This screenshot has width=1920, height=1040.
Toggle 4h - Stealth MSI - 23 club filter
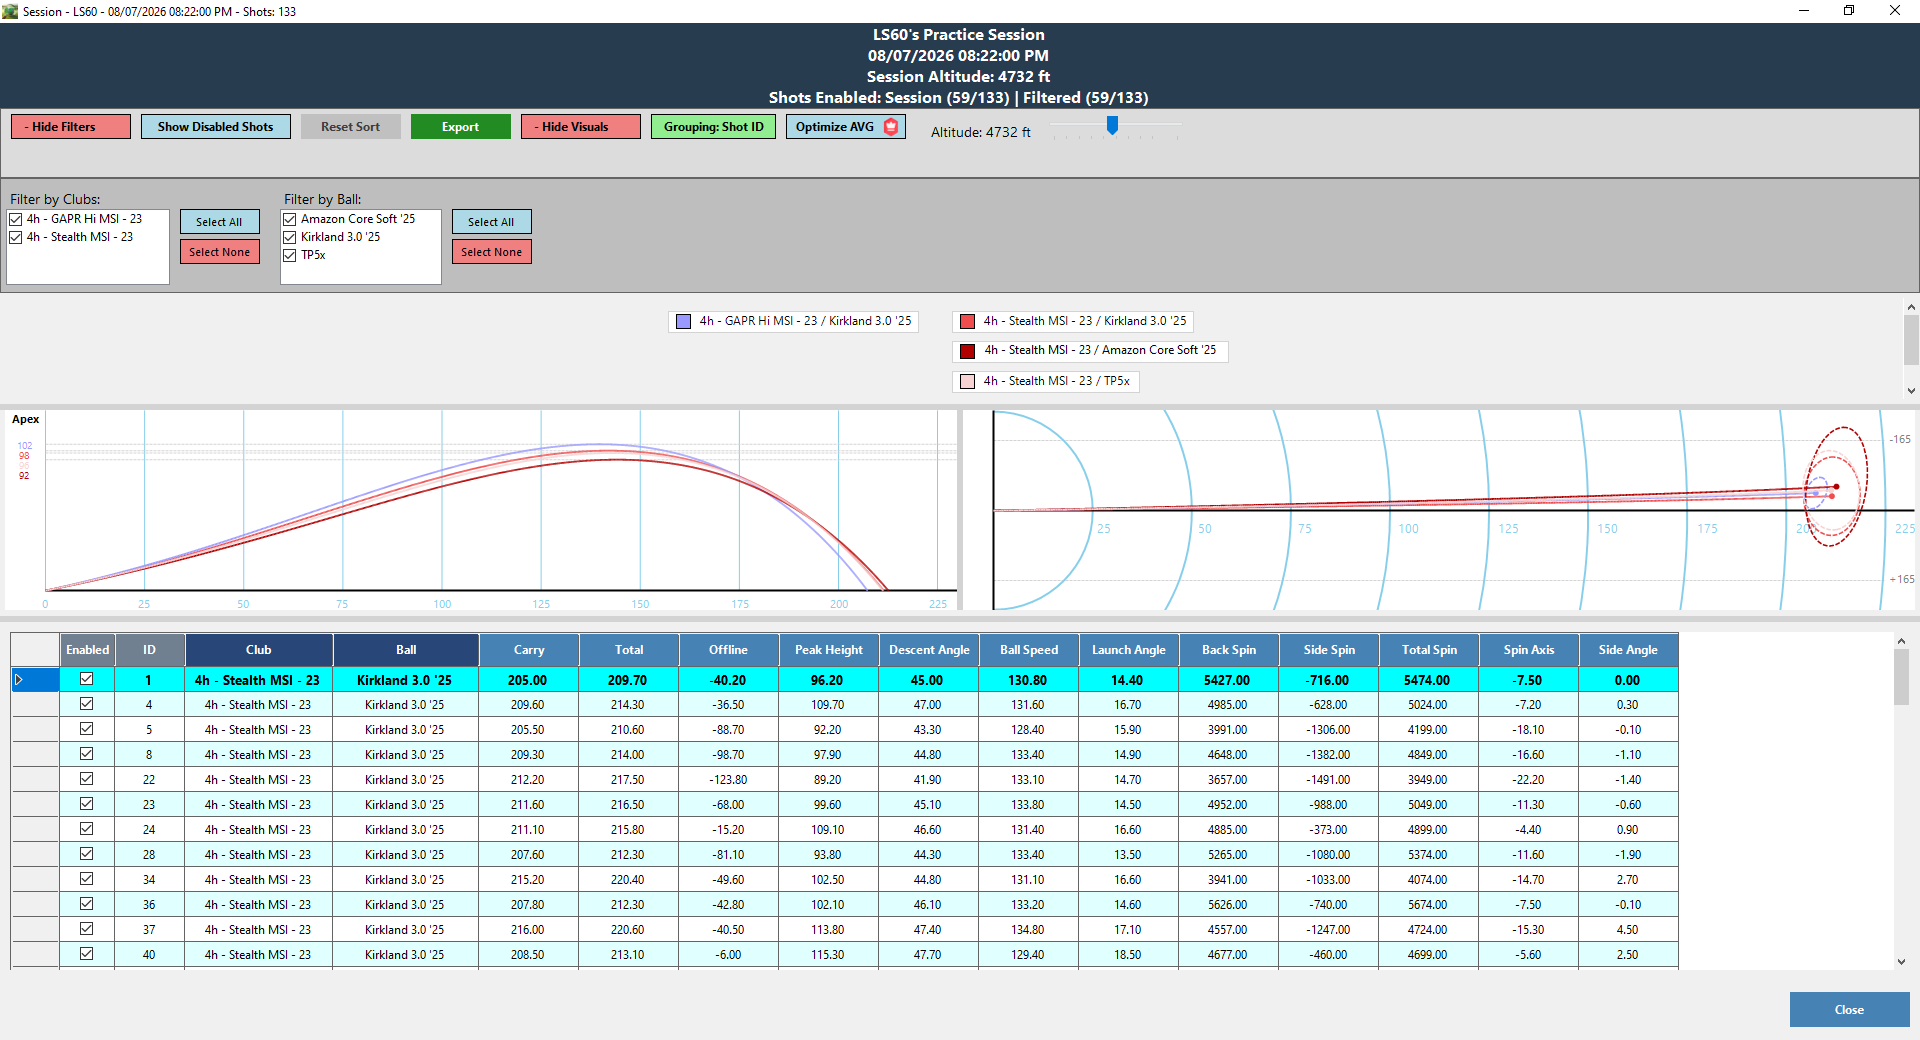click(16, 237)
